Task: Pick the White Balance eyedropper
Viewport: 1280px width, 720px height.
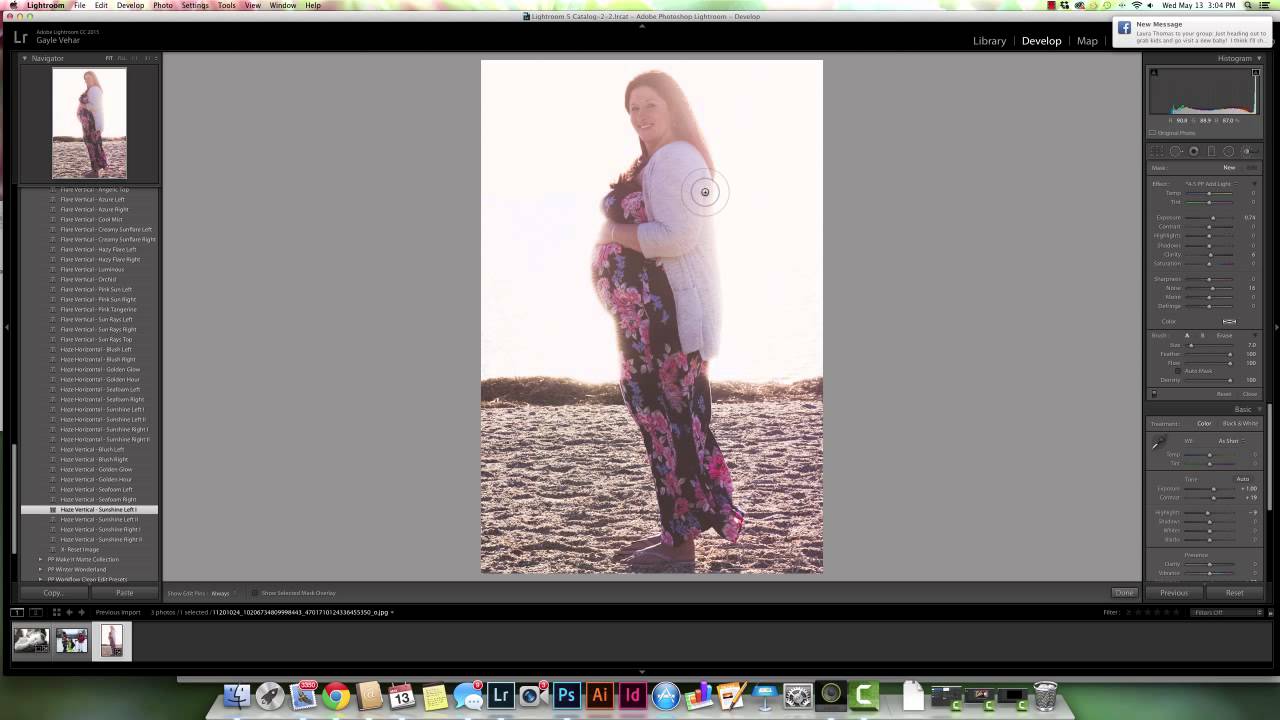Action: click(1159, 443)
